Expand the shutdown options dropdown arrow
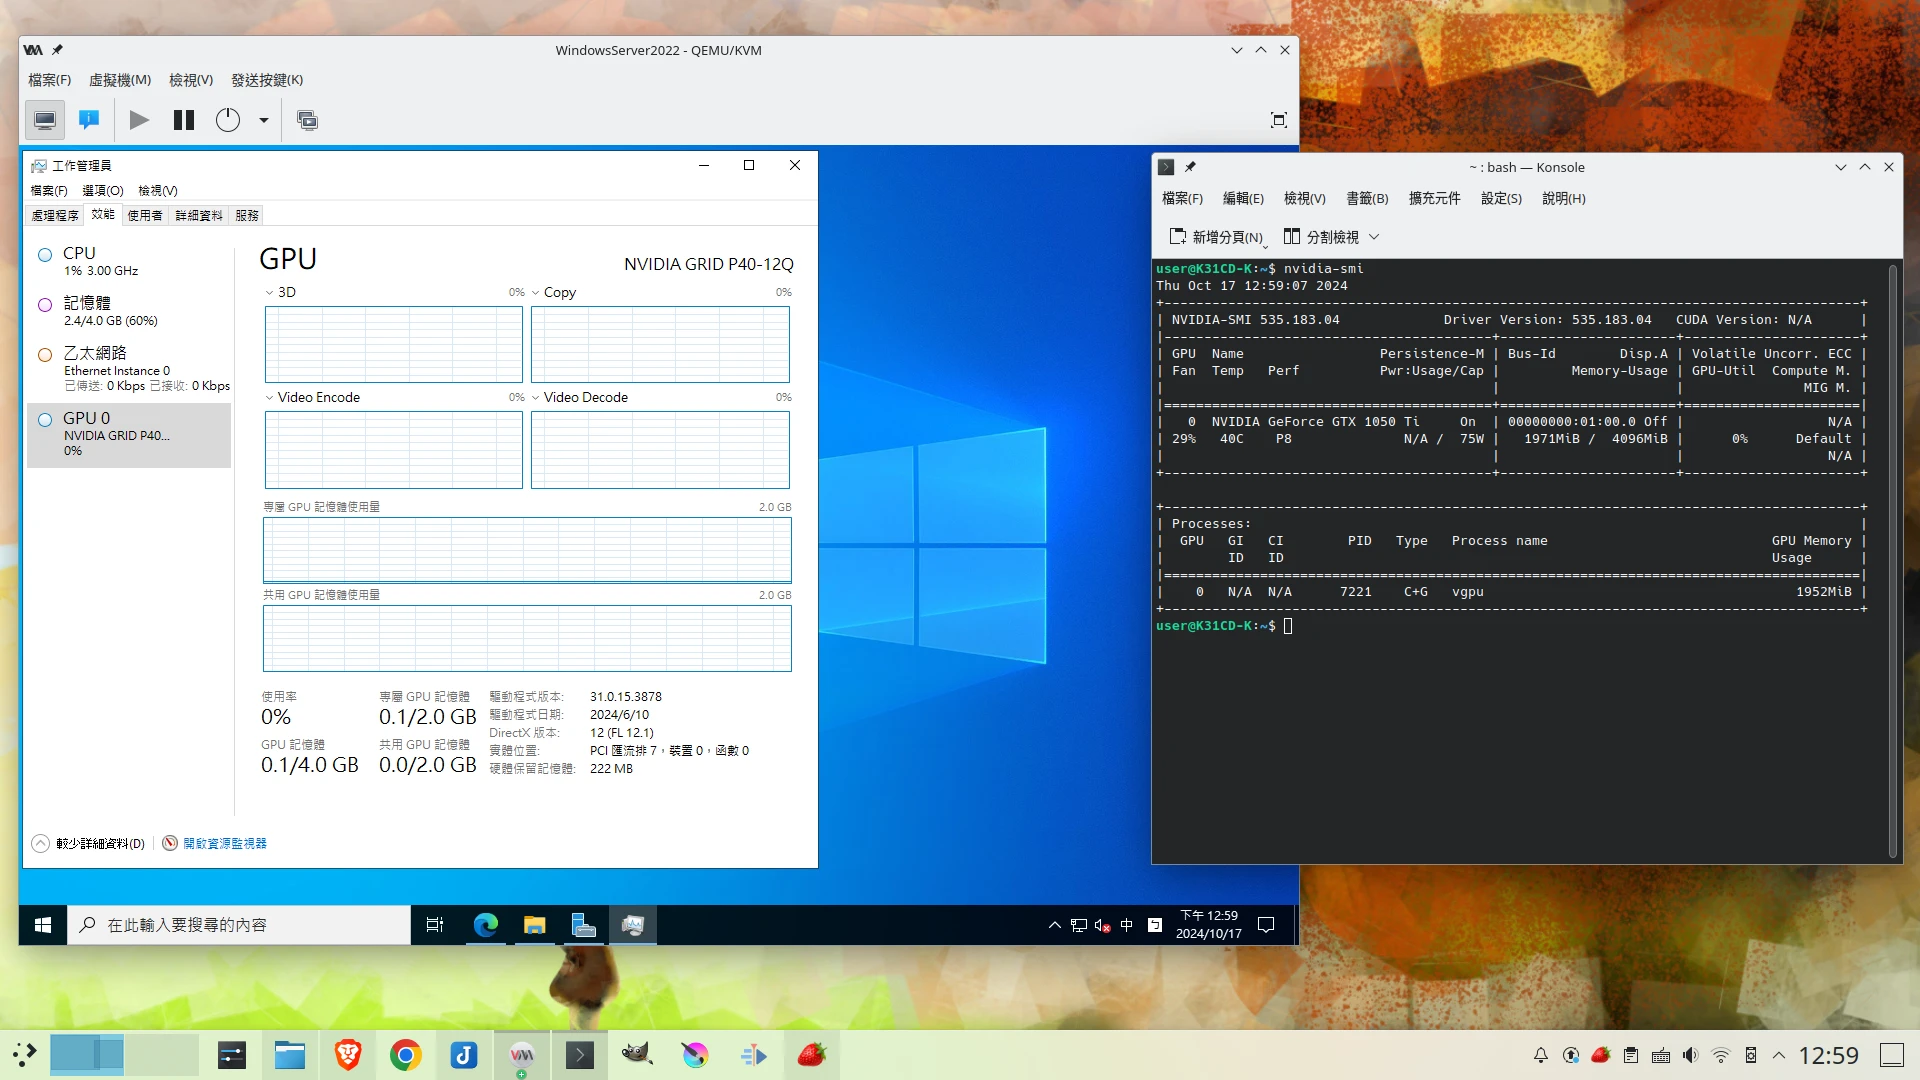The image size is (1920, 1080). pos(264,120)
